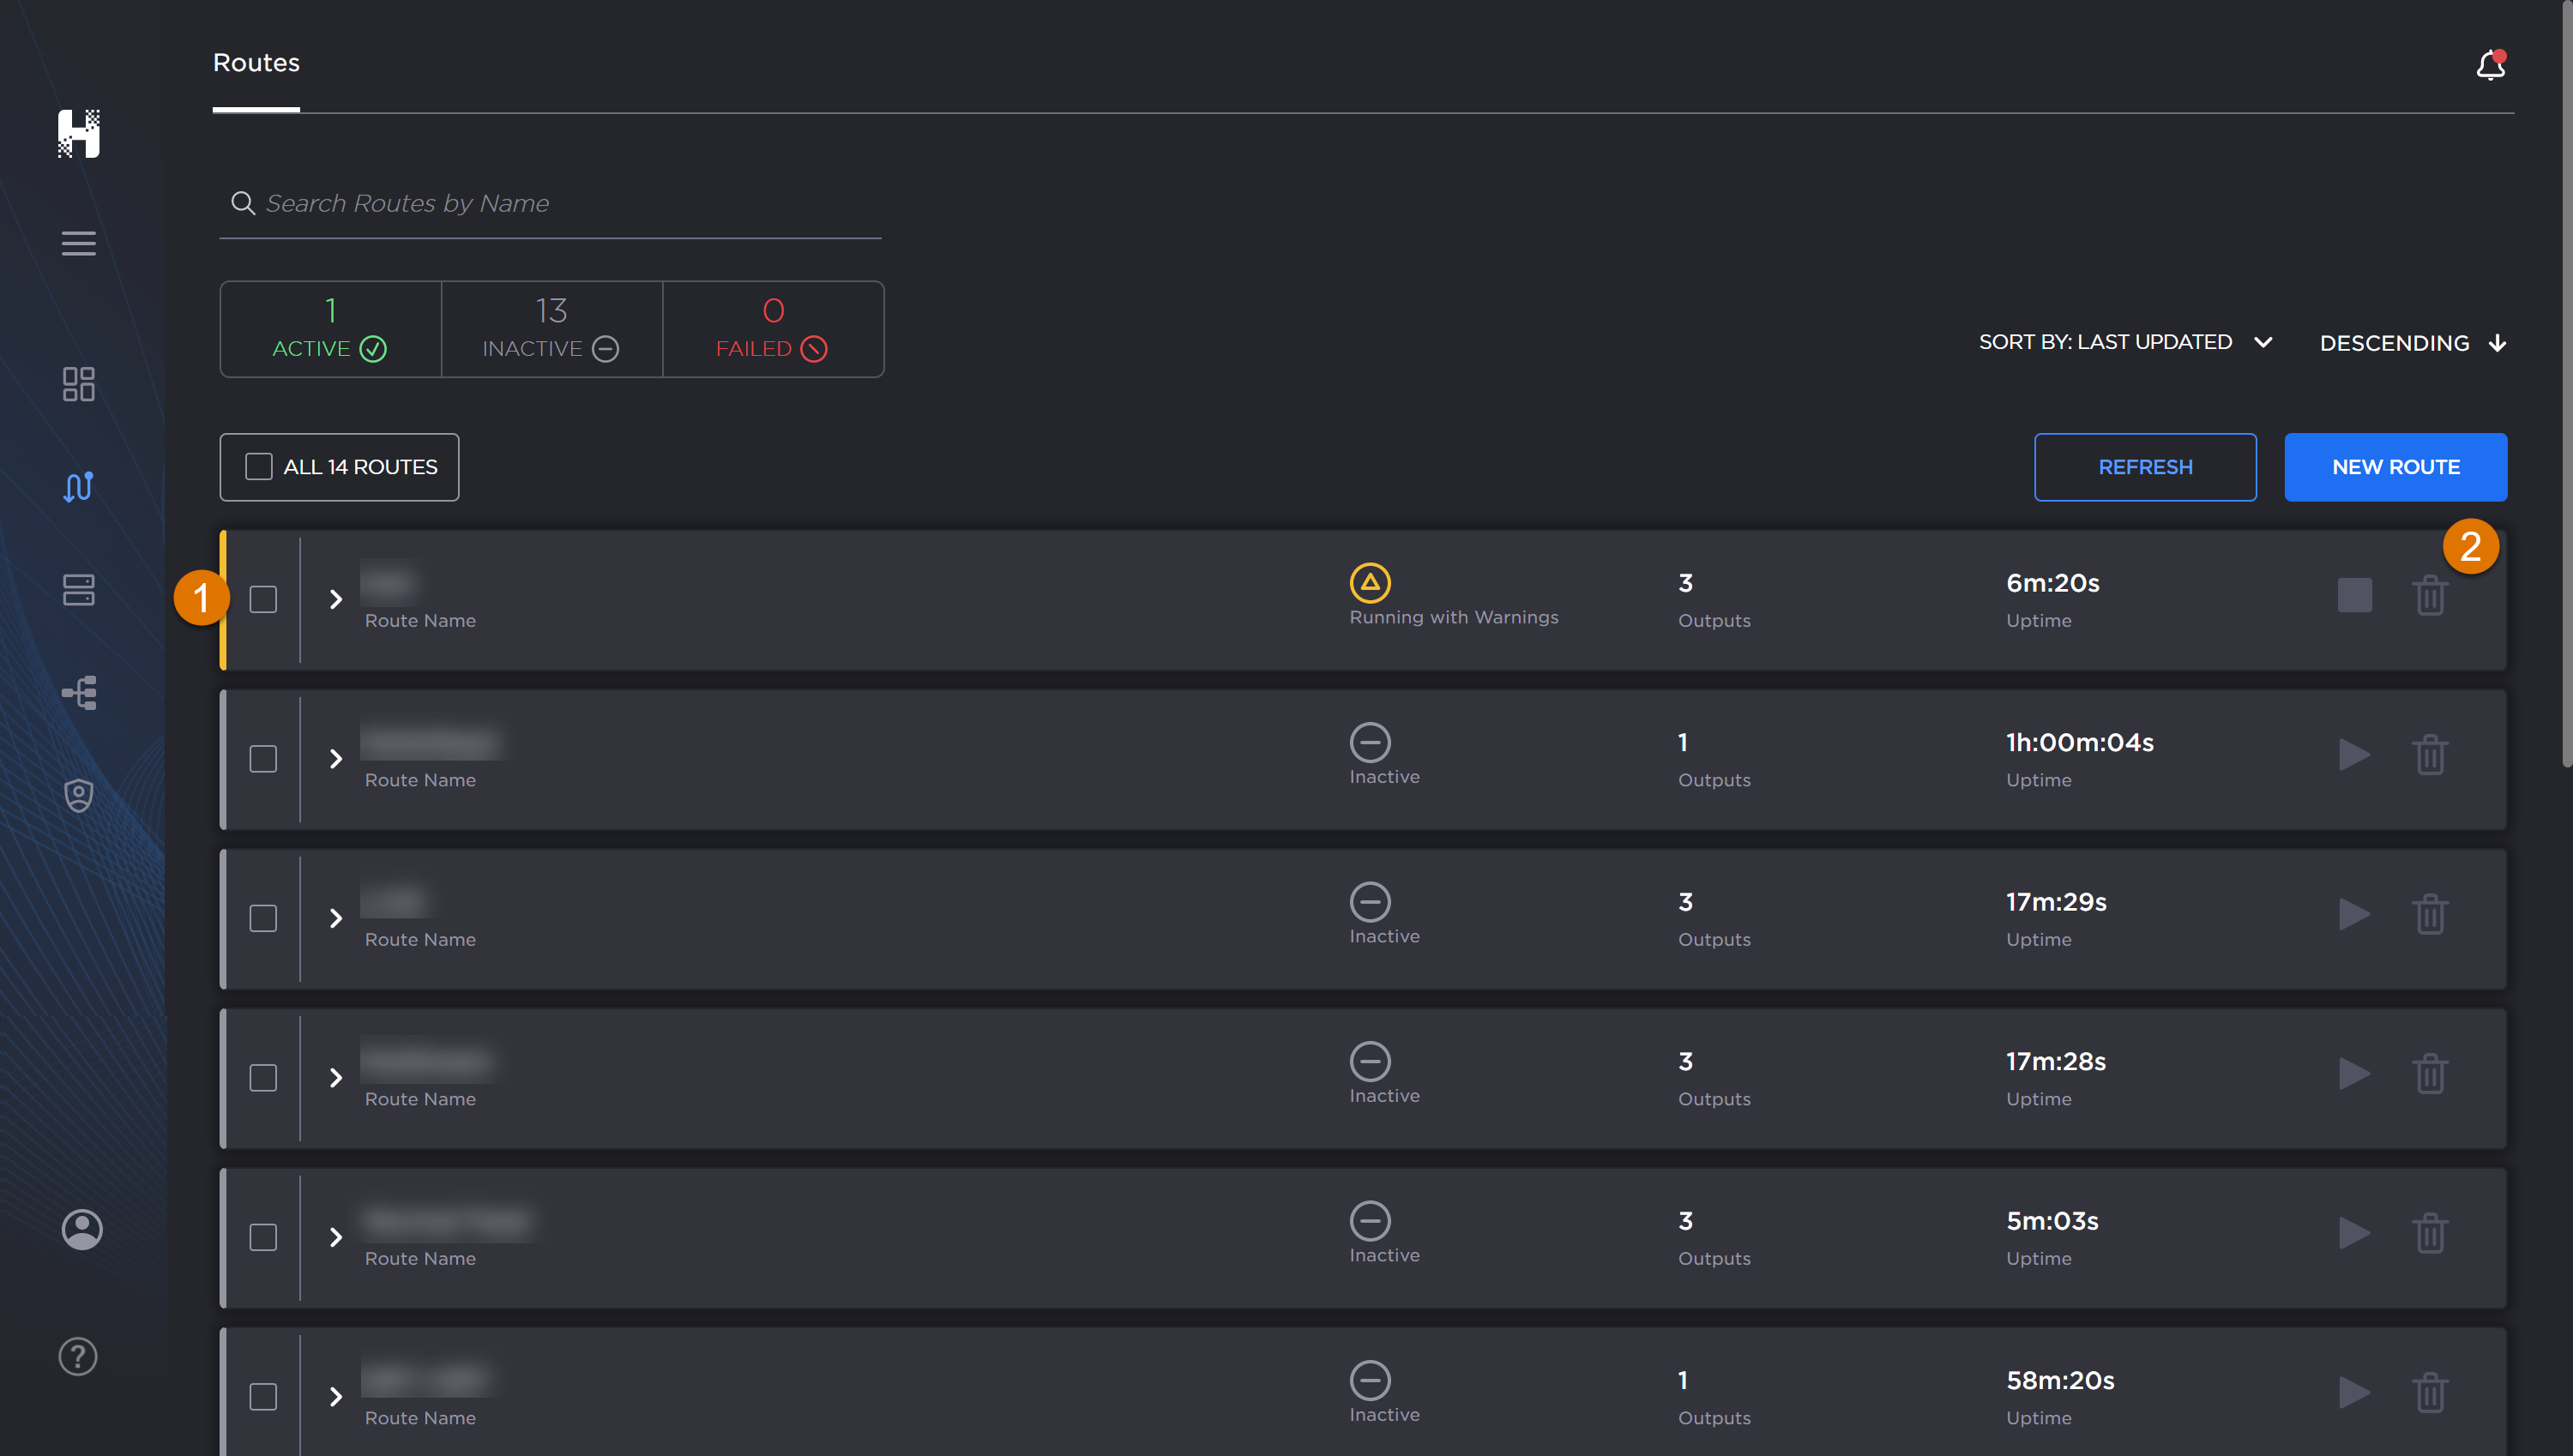
Task: Click the REFRESH button
Action: (x=2146, y=466)
